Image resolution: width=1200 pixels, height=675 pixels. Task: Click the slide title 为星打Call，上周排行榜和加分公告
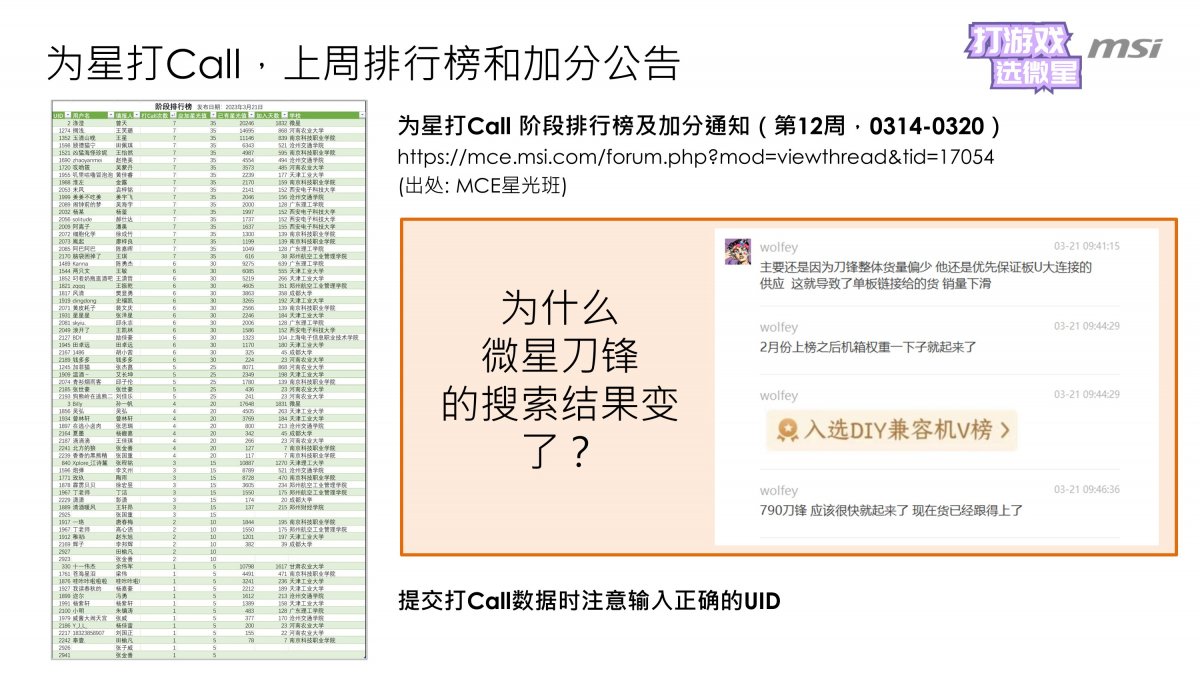pyautogui.click(x=363, y=63)
